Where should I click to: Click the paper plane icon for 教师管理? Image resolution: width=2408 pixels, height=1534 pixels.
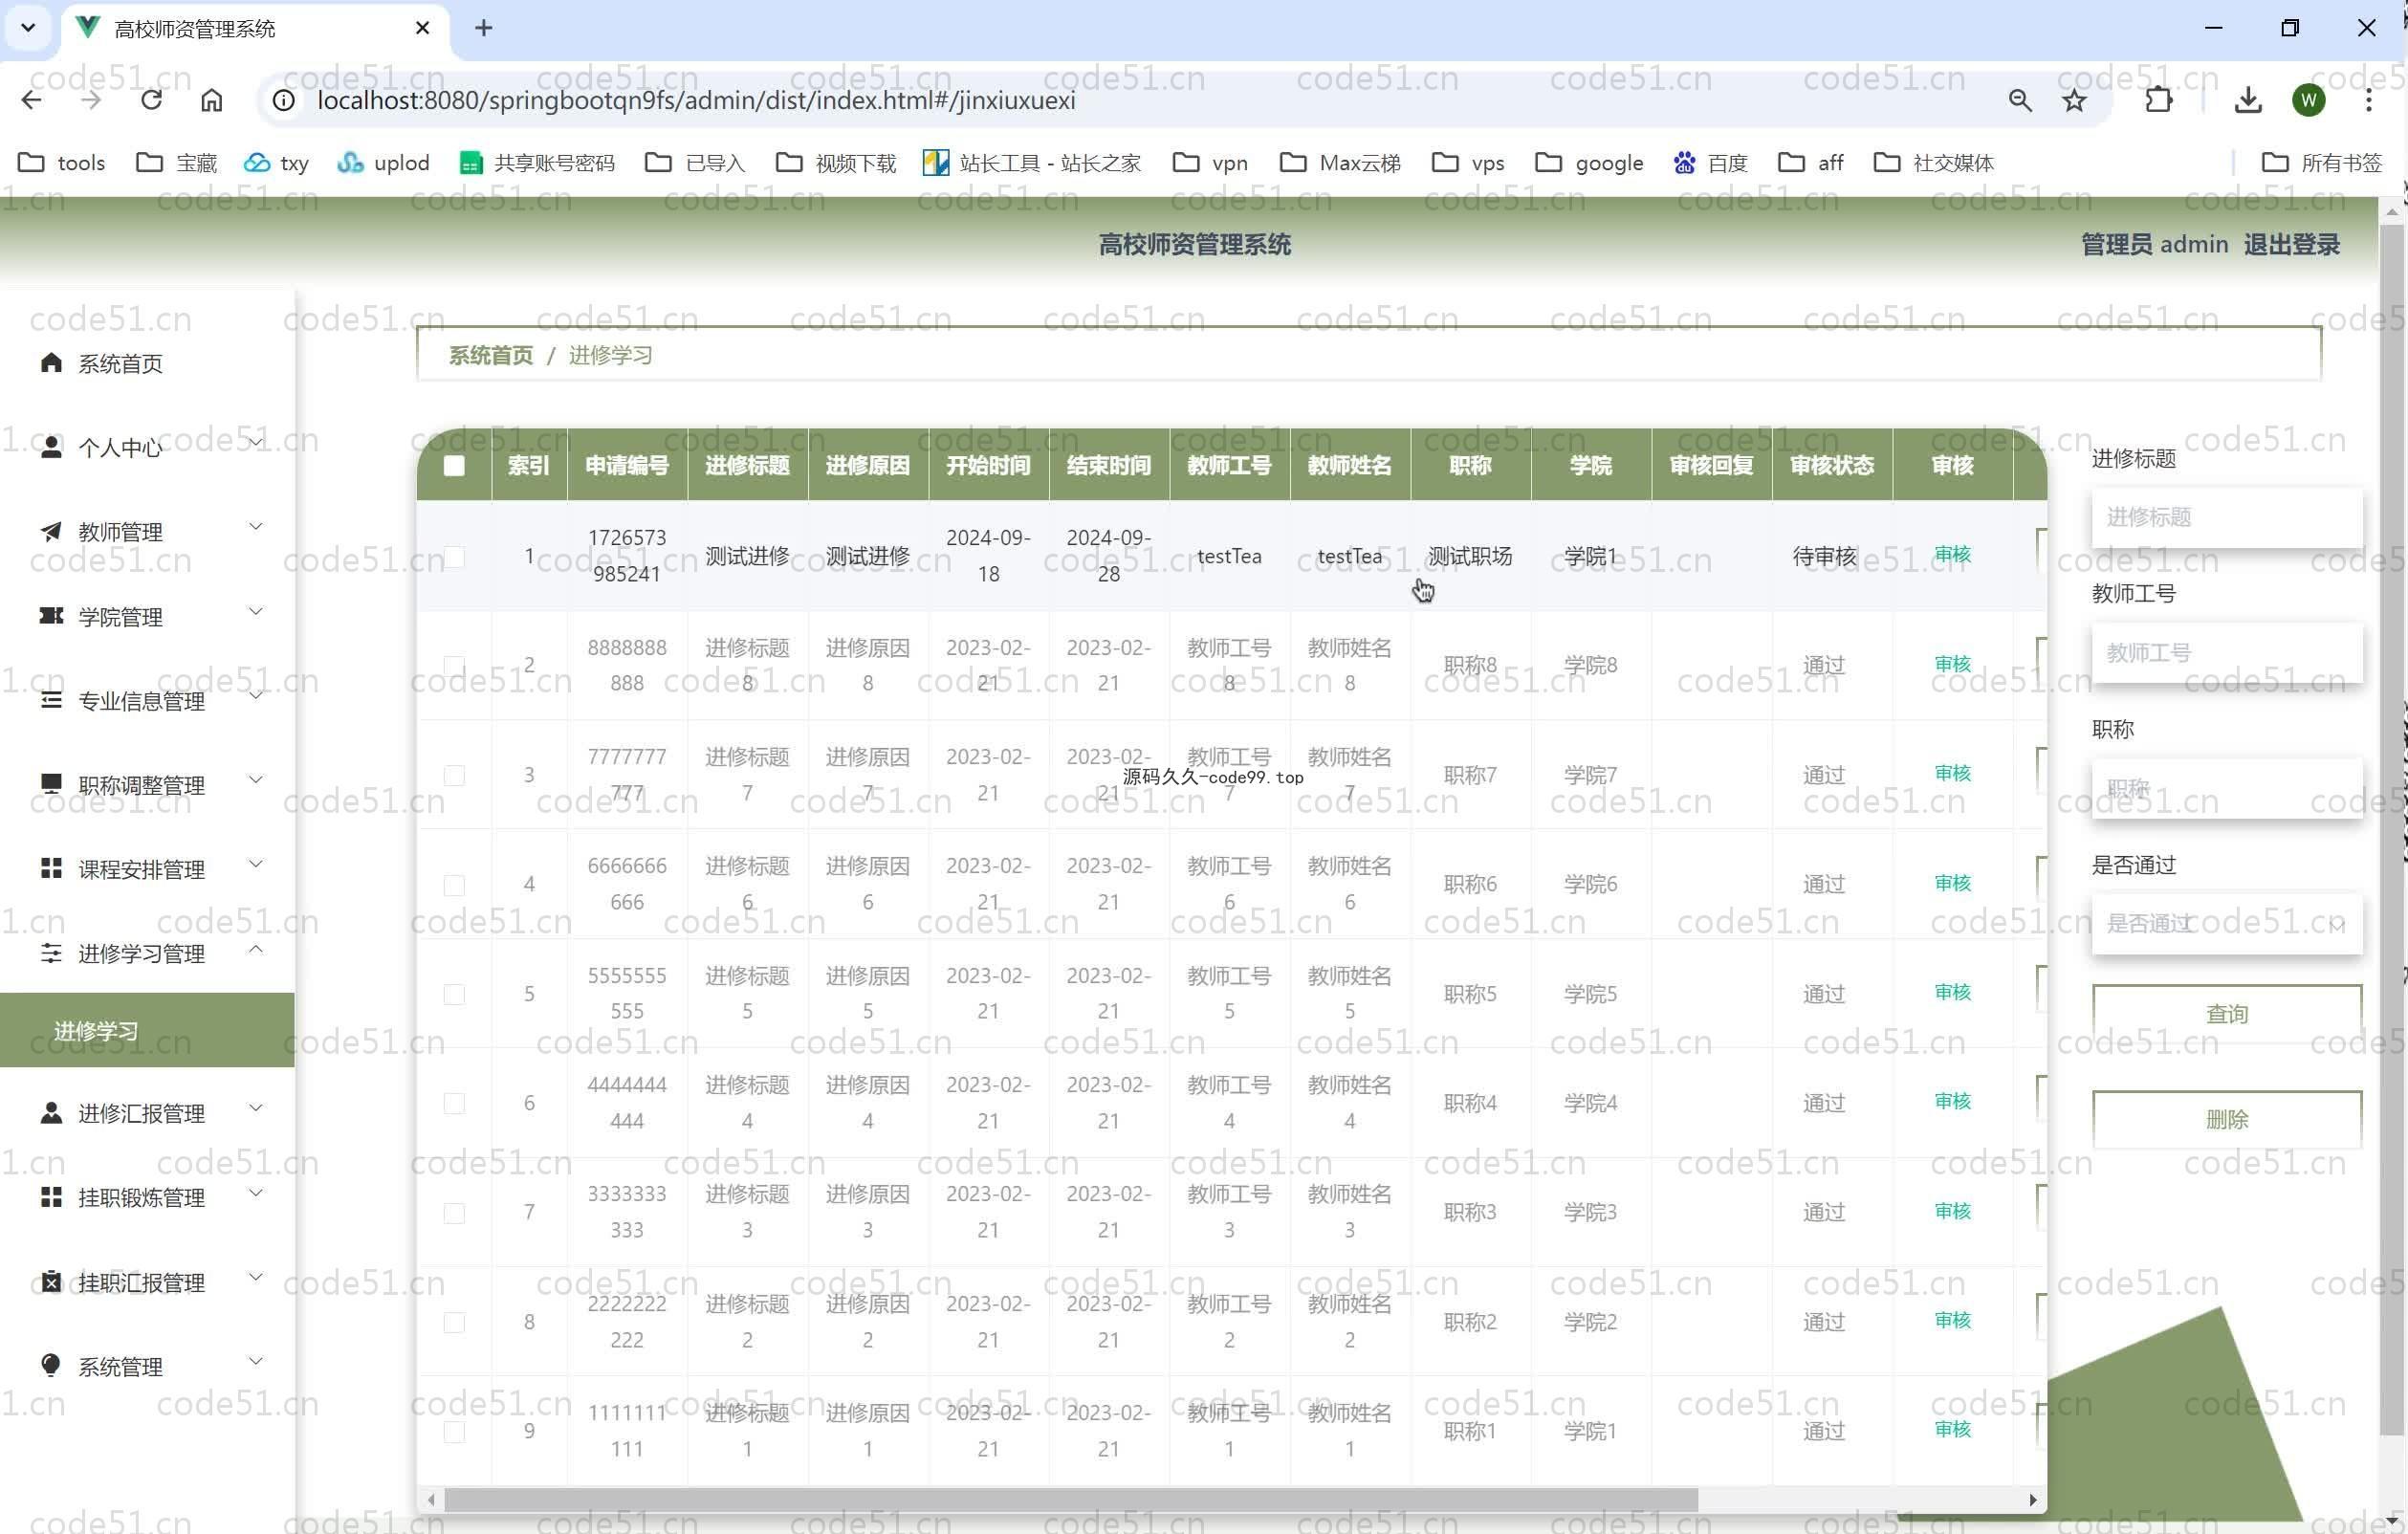click(x=51, y=531)
